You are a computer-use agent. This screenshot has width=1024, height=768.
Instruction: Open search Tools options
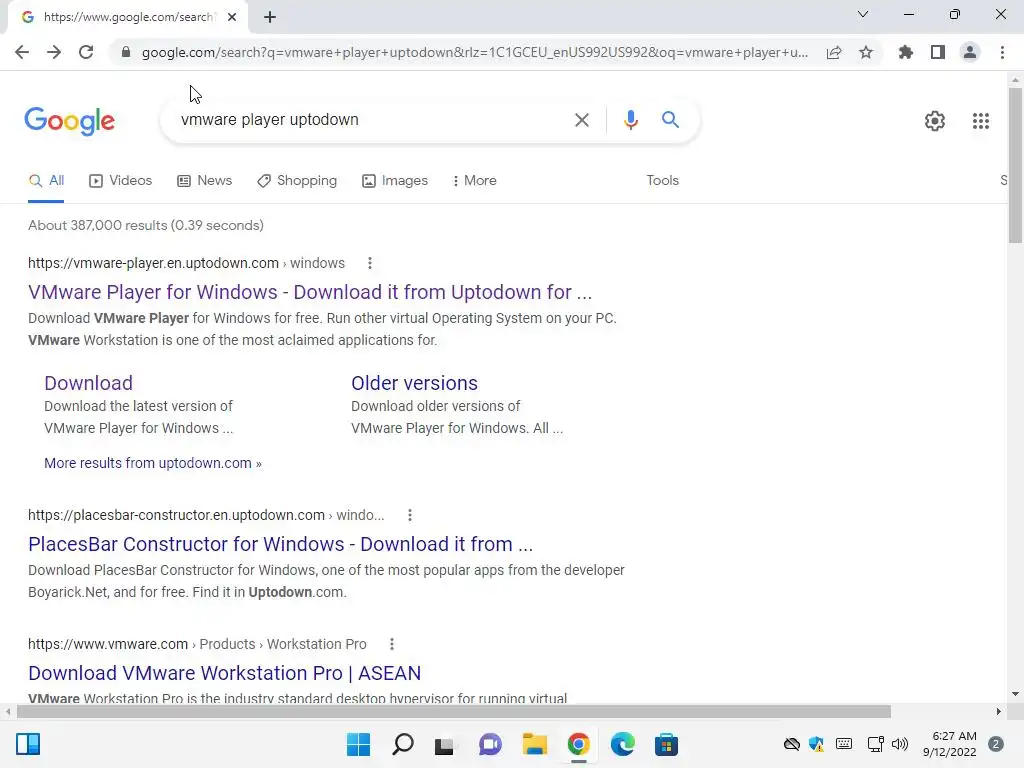tap(662, 181)
